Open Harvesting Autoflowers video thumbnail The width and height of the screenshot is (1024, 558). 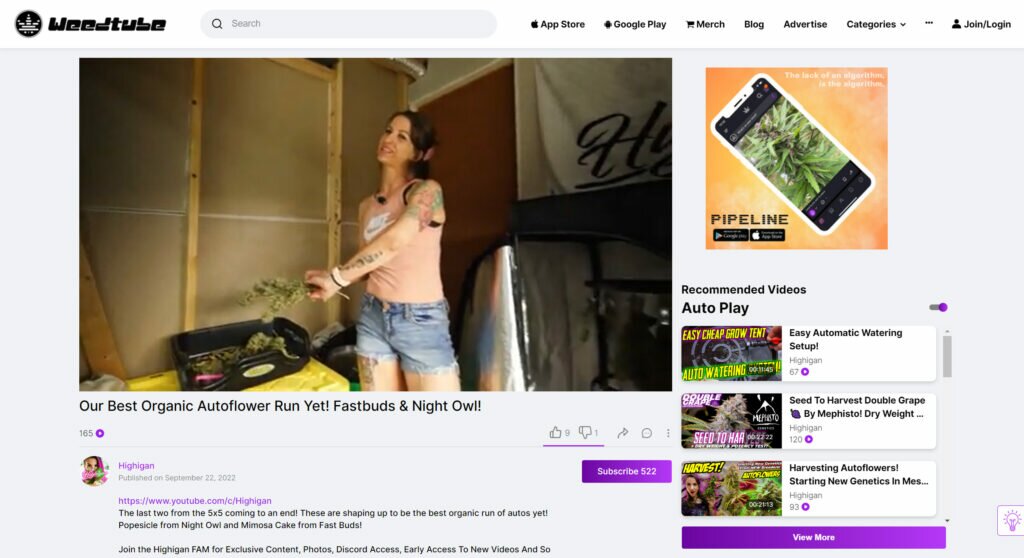coord(731,488)
